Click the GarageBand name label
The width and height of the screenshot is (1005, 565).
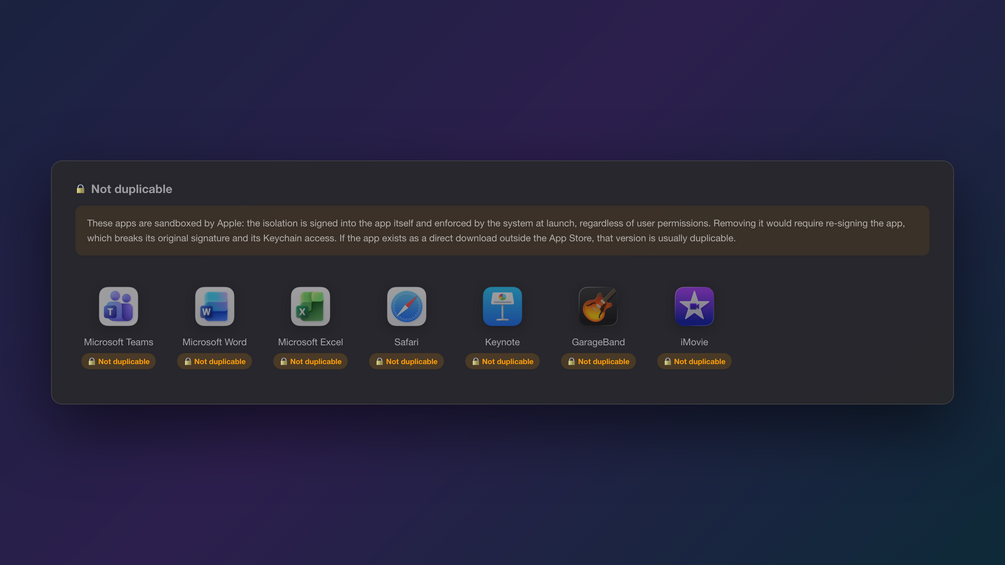pos(598,342)
